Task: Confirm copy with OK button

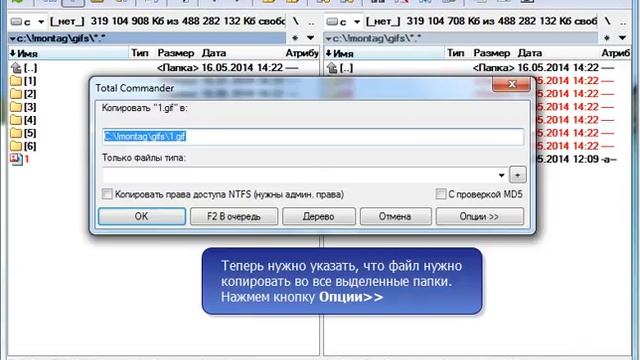Action: (x=142, y=216)
